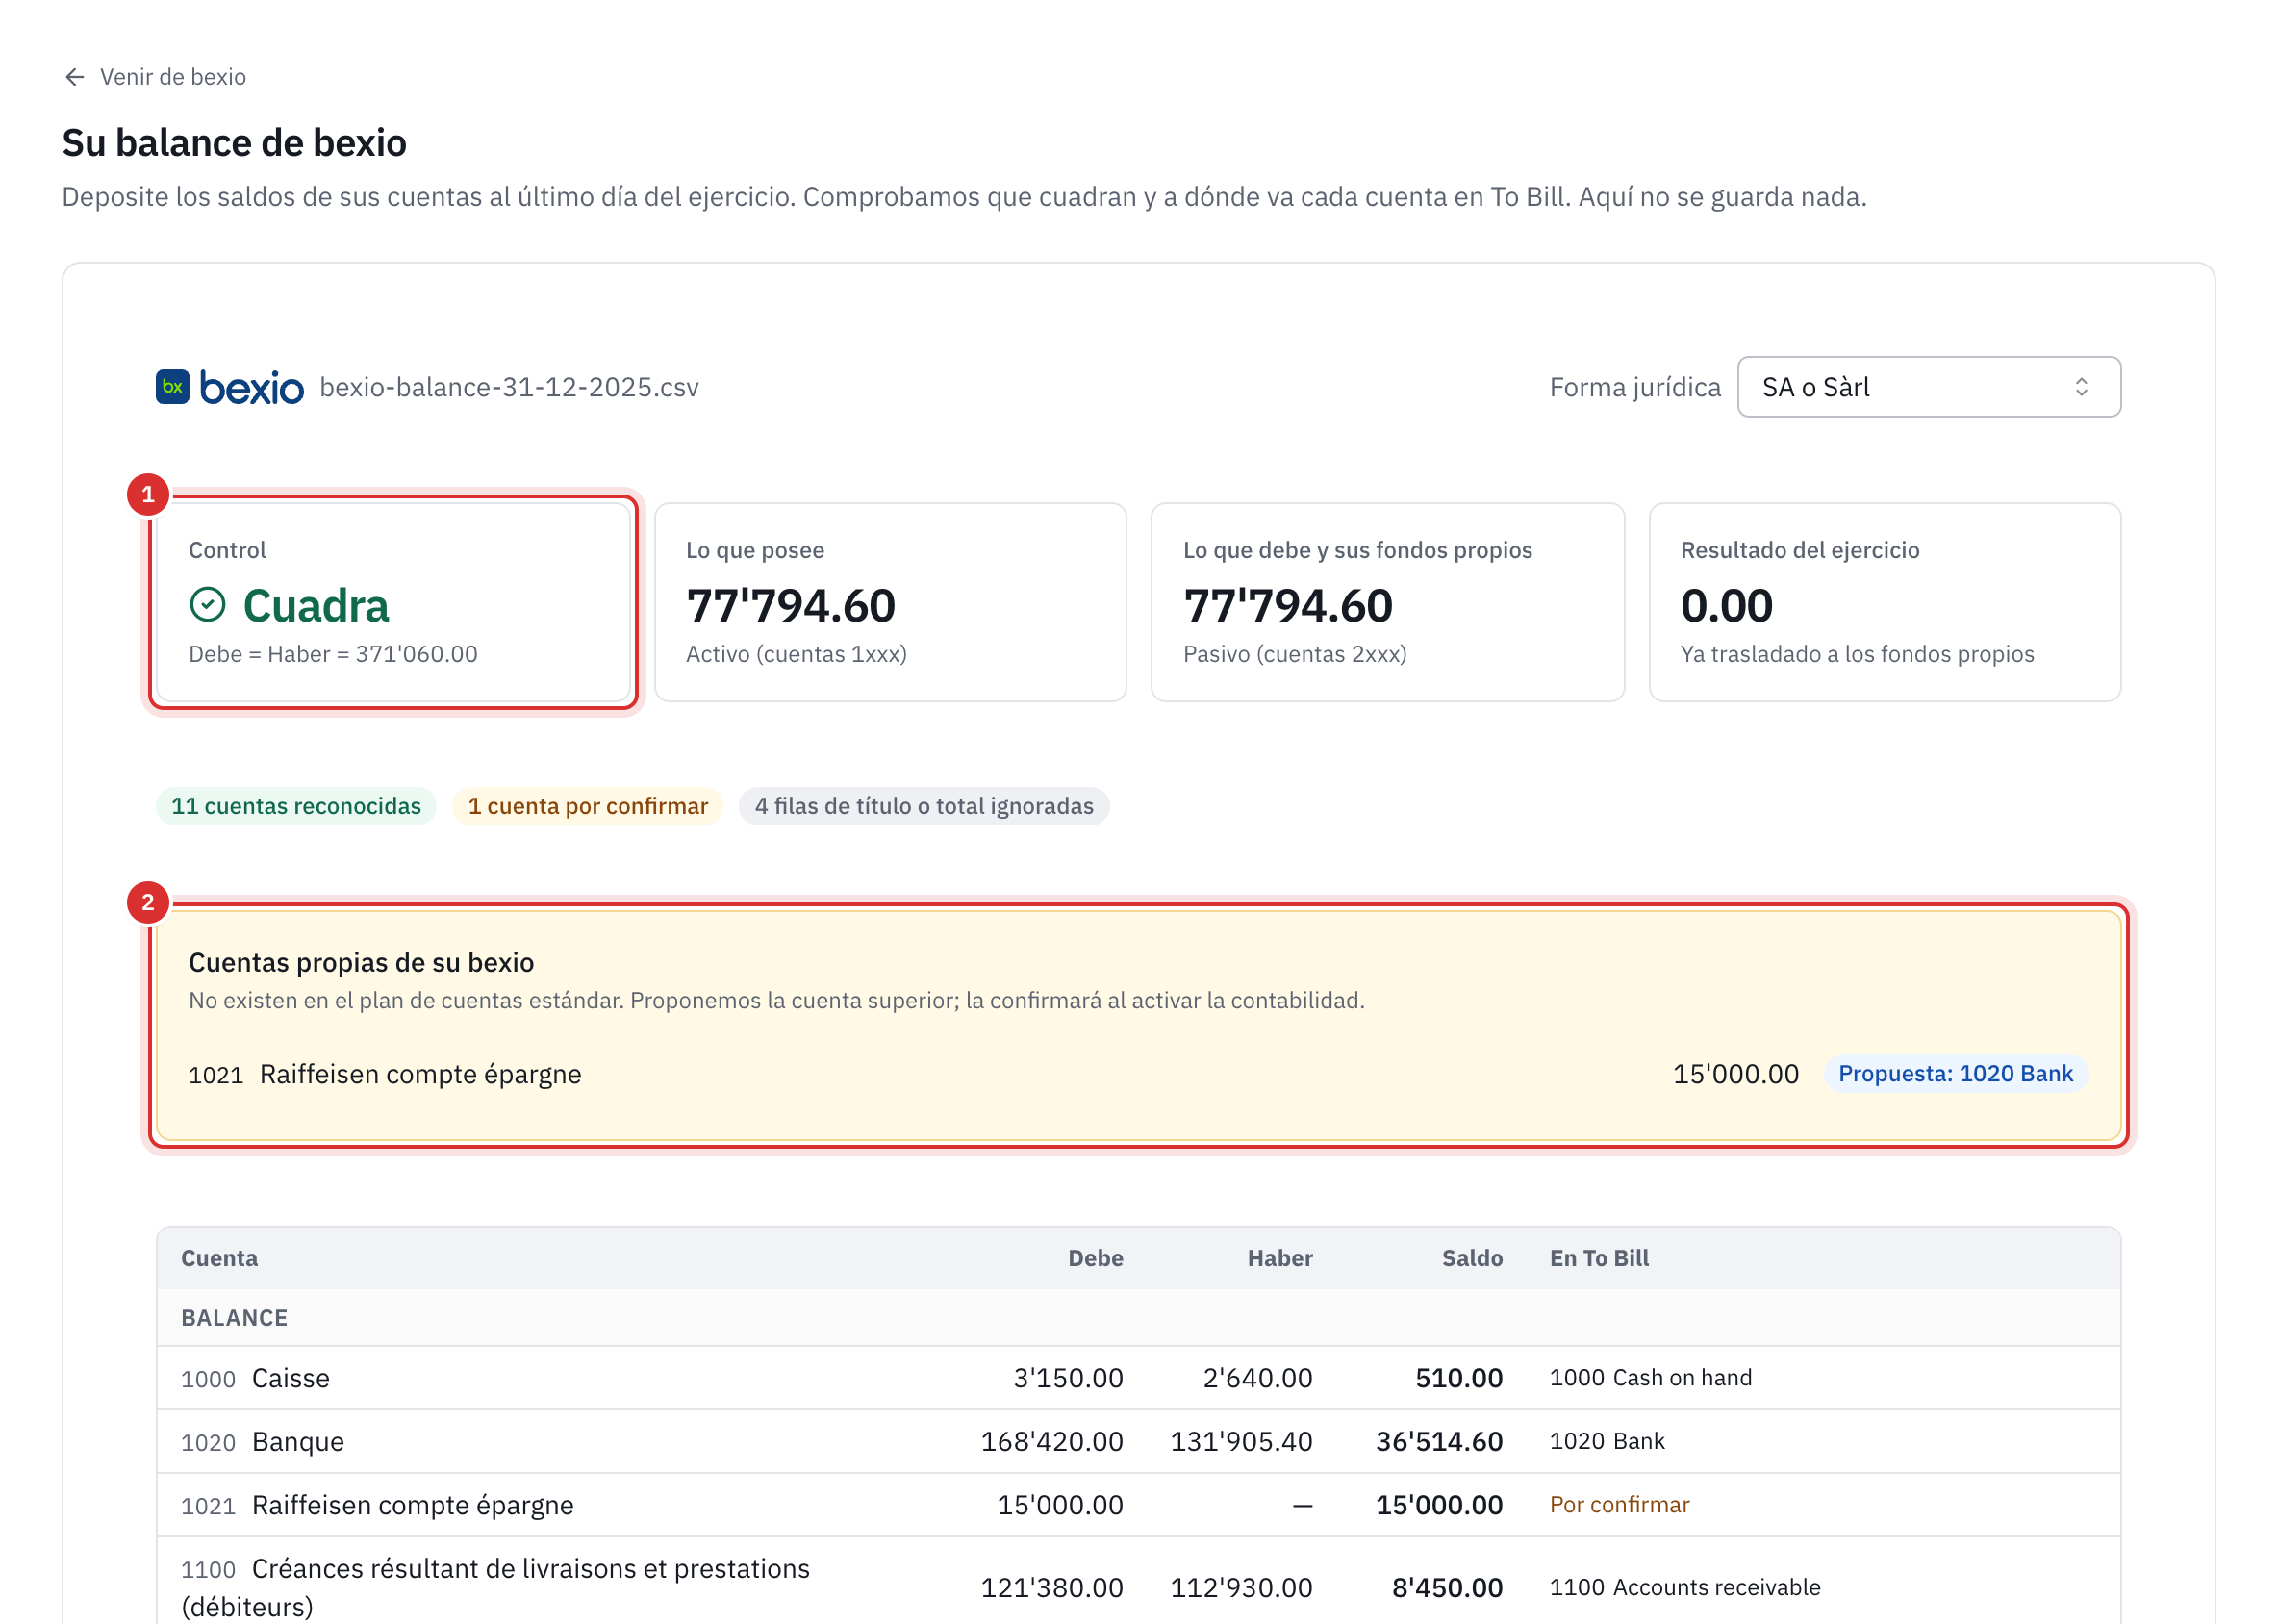Click the Cuadra status text
The image size is (2278, 1624).
pyautogui.click(x=316, y=606)
